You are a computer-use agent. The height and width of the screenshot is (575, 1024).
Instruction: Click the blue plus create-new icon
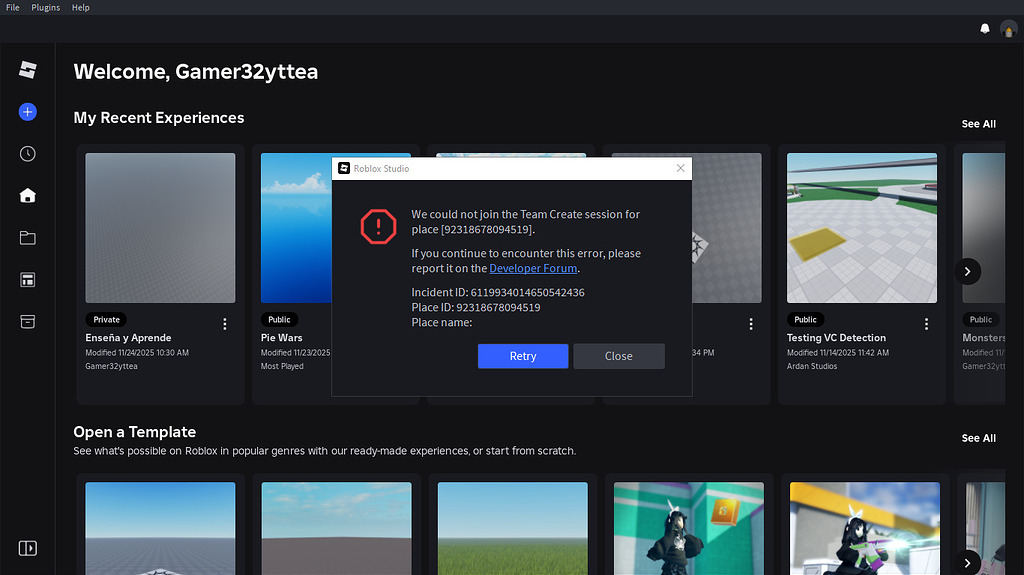coord(27,112)
